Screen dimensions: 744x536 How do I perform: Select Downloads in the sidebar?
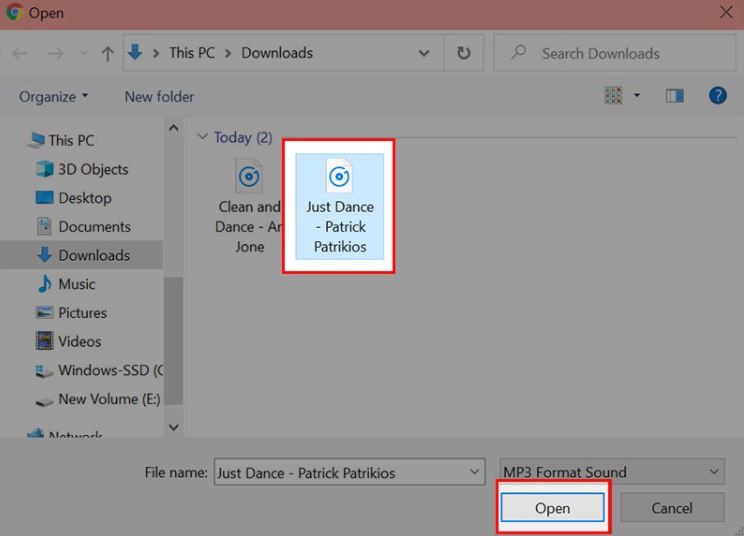(82, 255)
